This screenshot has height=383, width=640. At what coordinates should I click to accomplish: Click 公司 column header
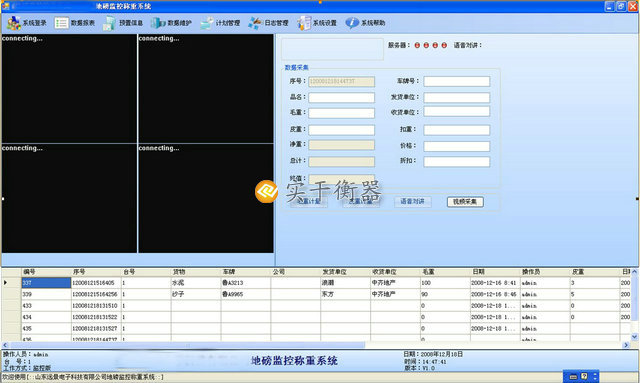[296, 272]
